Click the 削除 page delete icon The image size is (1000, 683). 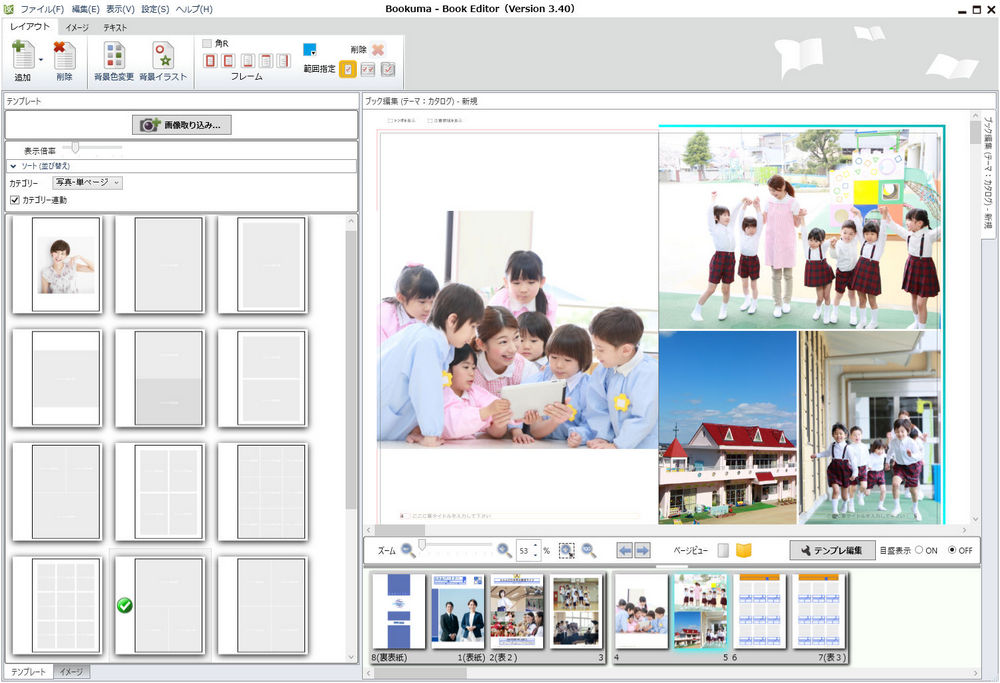tap(64, 56)
